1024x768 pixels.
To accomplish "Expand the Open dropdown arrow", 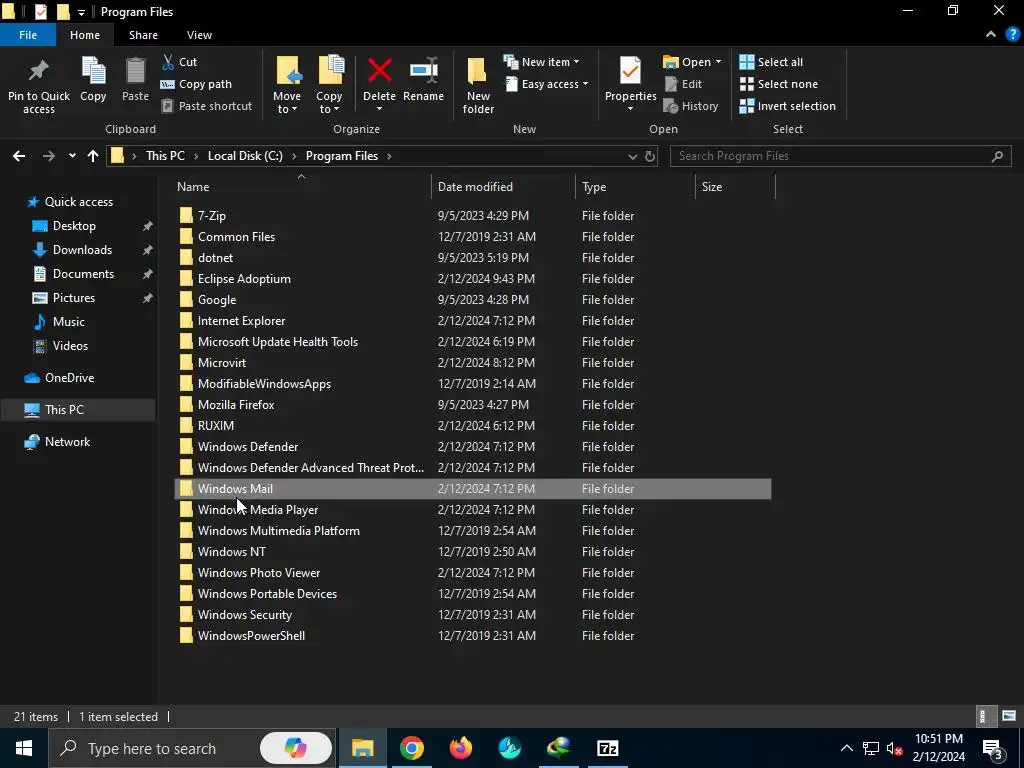I will 718,62.
